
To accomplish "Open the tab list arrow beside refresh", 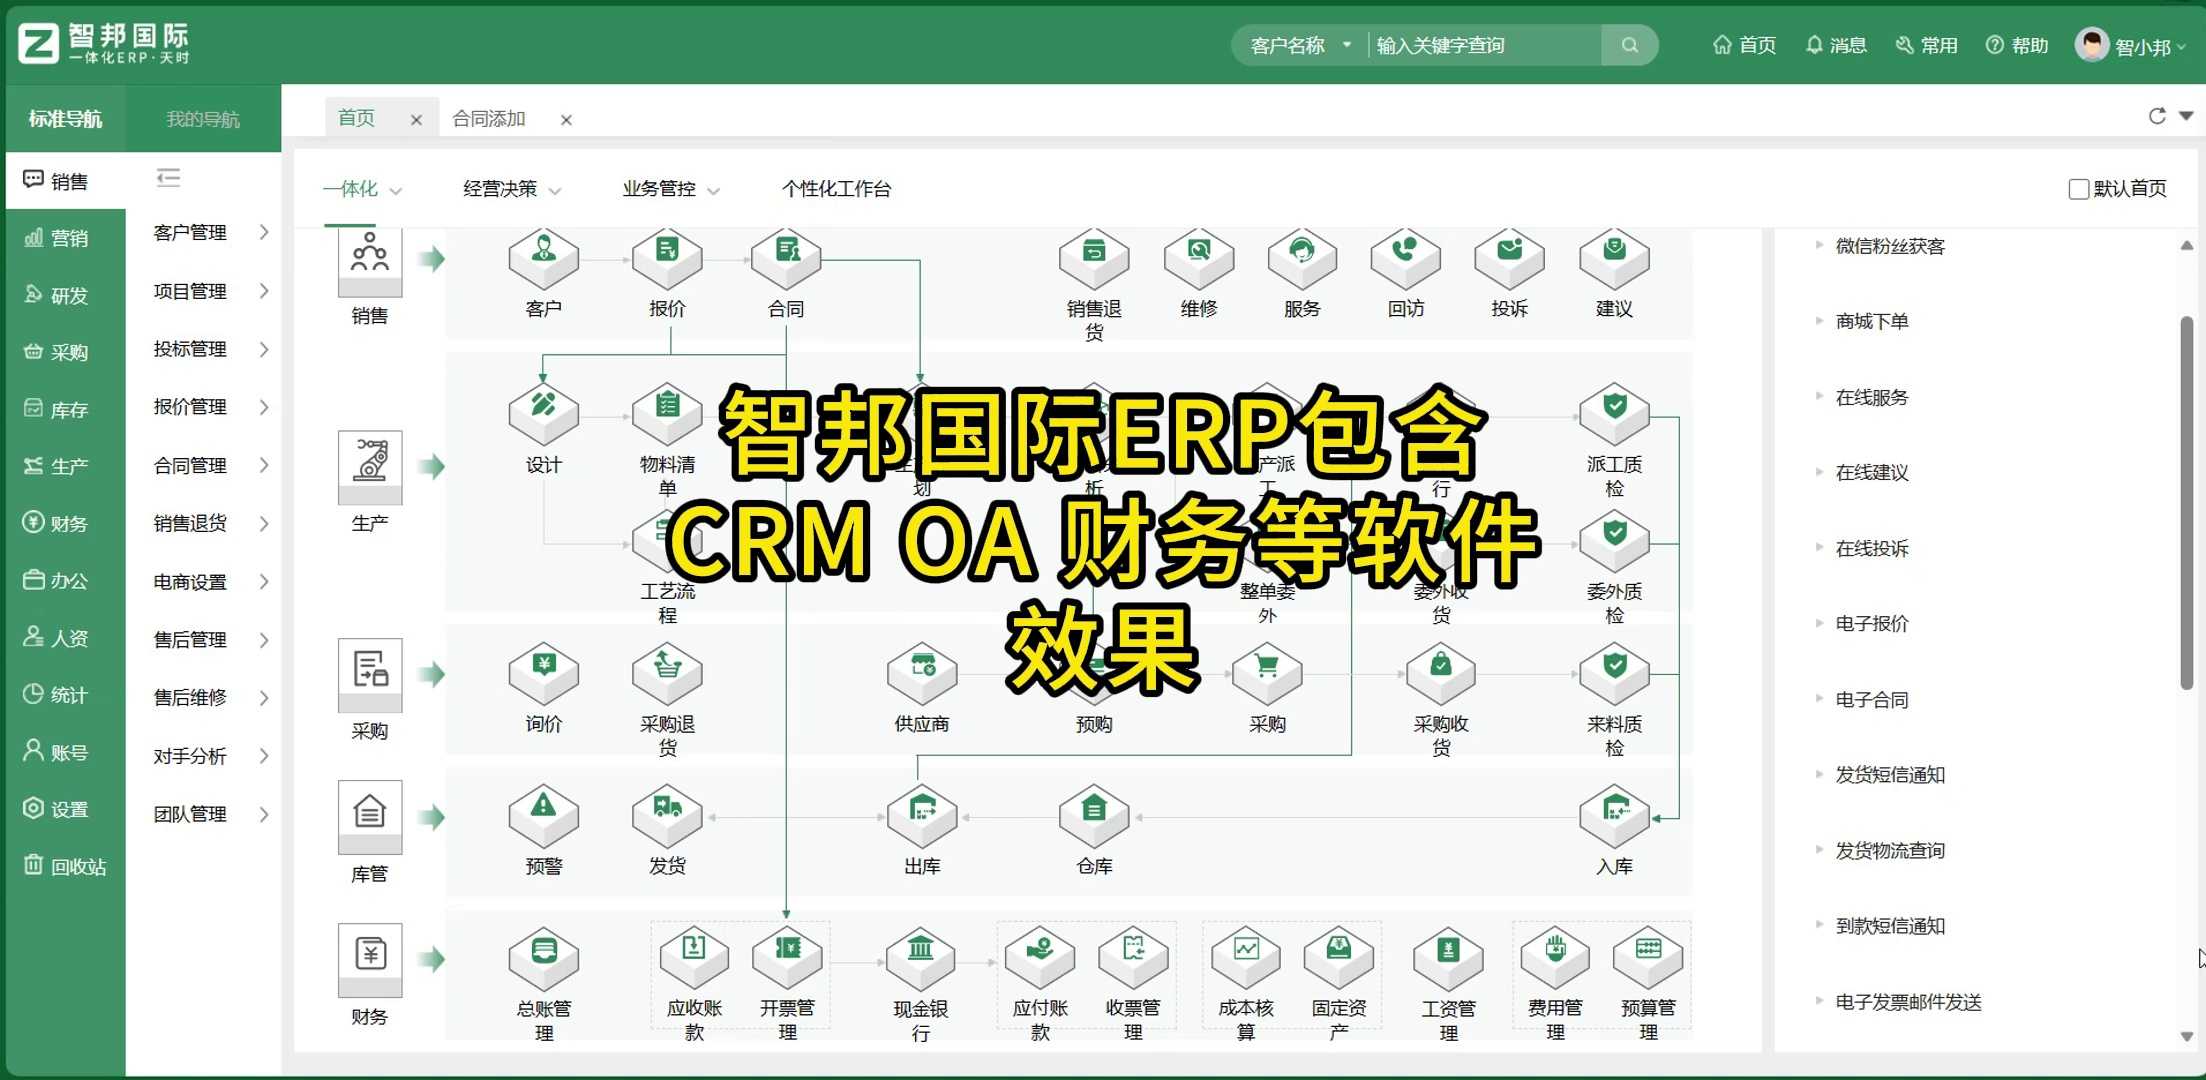I will tap(2186, 116).
